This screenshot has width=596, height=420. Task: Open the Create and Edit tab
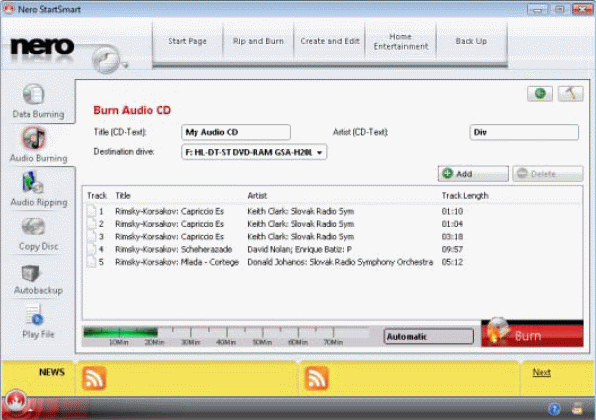(330, 41)
